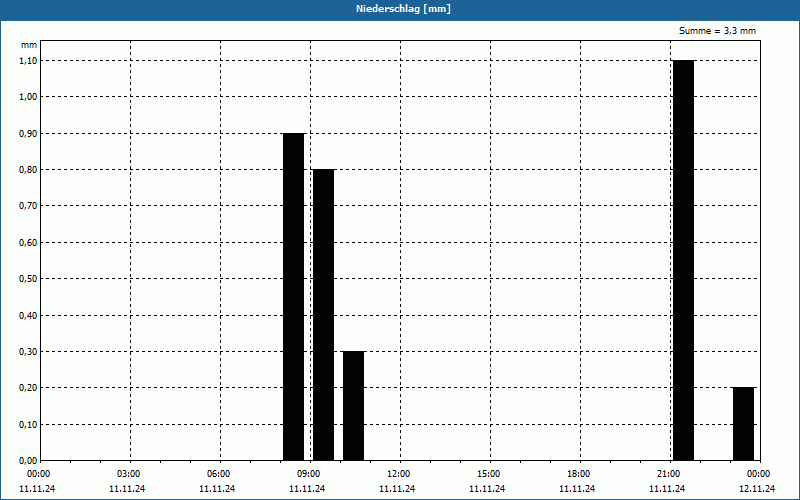Click the "00:00" time label above 12.11.24
The width and height of the screenshot is (800, 500).
(759, 474)
